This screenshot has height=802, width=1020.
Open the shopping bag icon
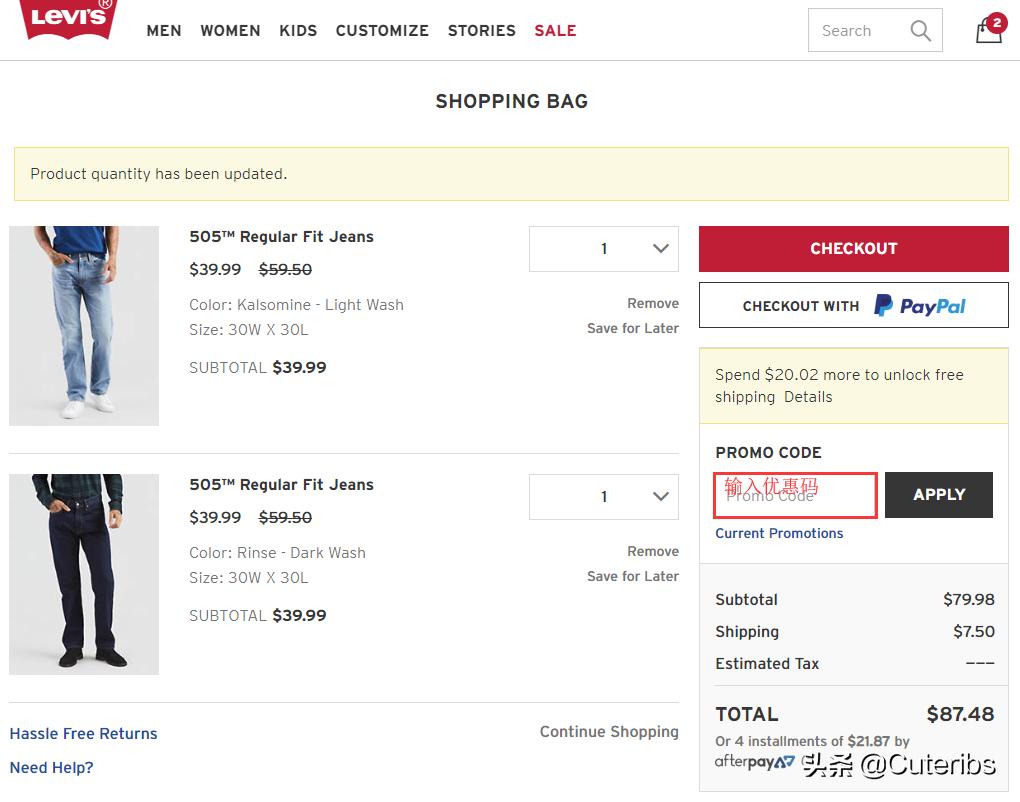989,29
